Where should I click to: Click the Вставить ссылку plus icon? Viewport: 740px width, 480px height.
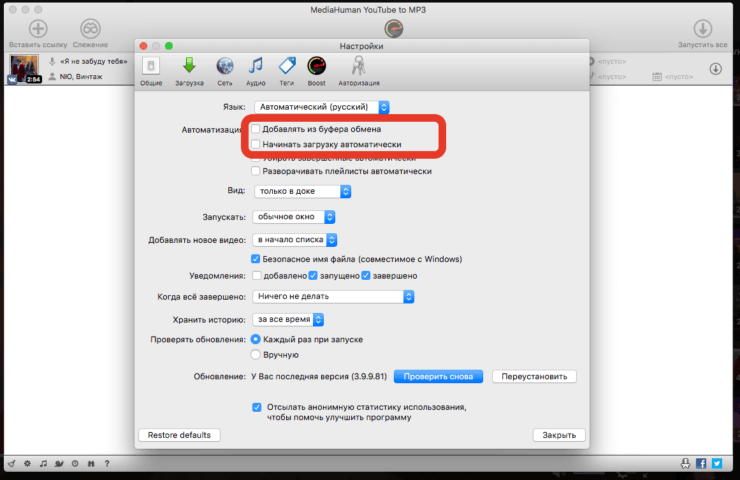[38, 29]
